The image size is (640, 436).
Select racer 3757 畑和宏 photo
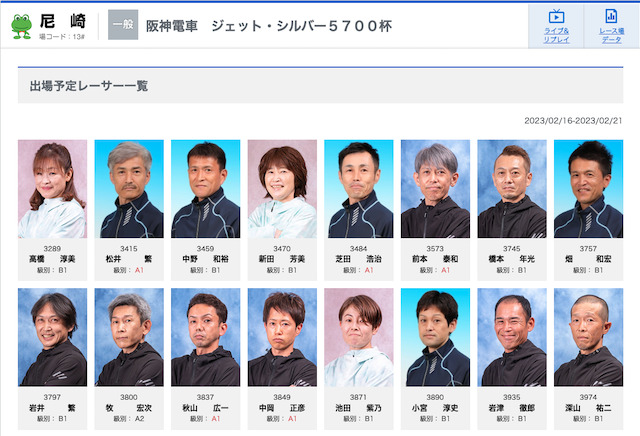[588, 189]
